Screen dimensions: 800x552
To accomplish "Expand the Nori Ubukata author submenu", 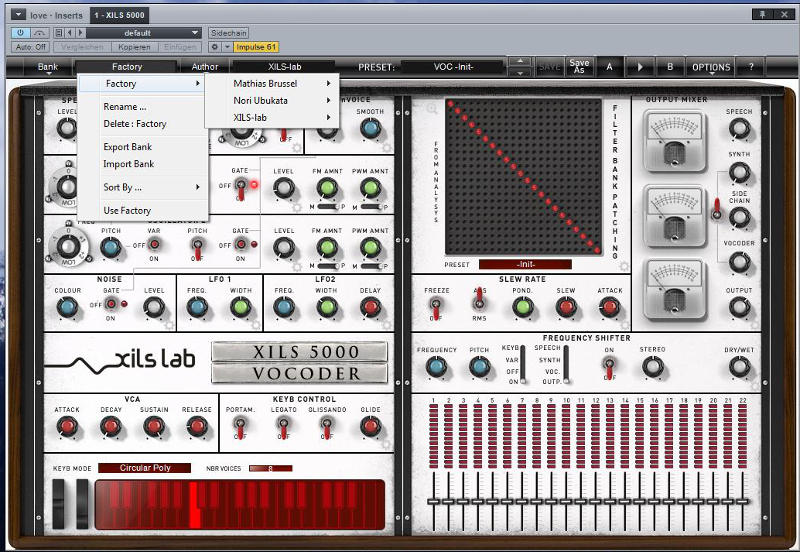I will [272, 101].
